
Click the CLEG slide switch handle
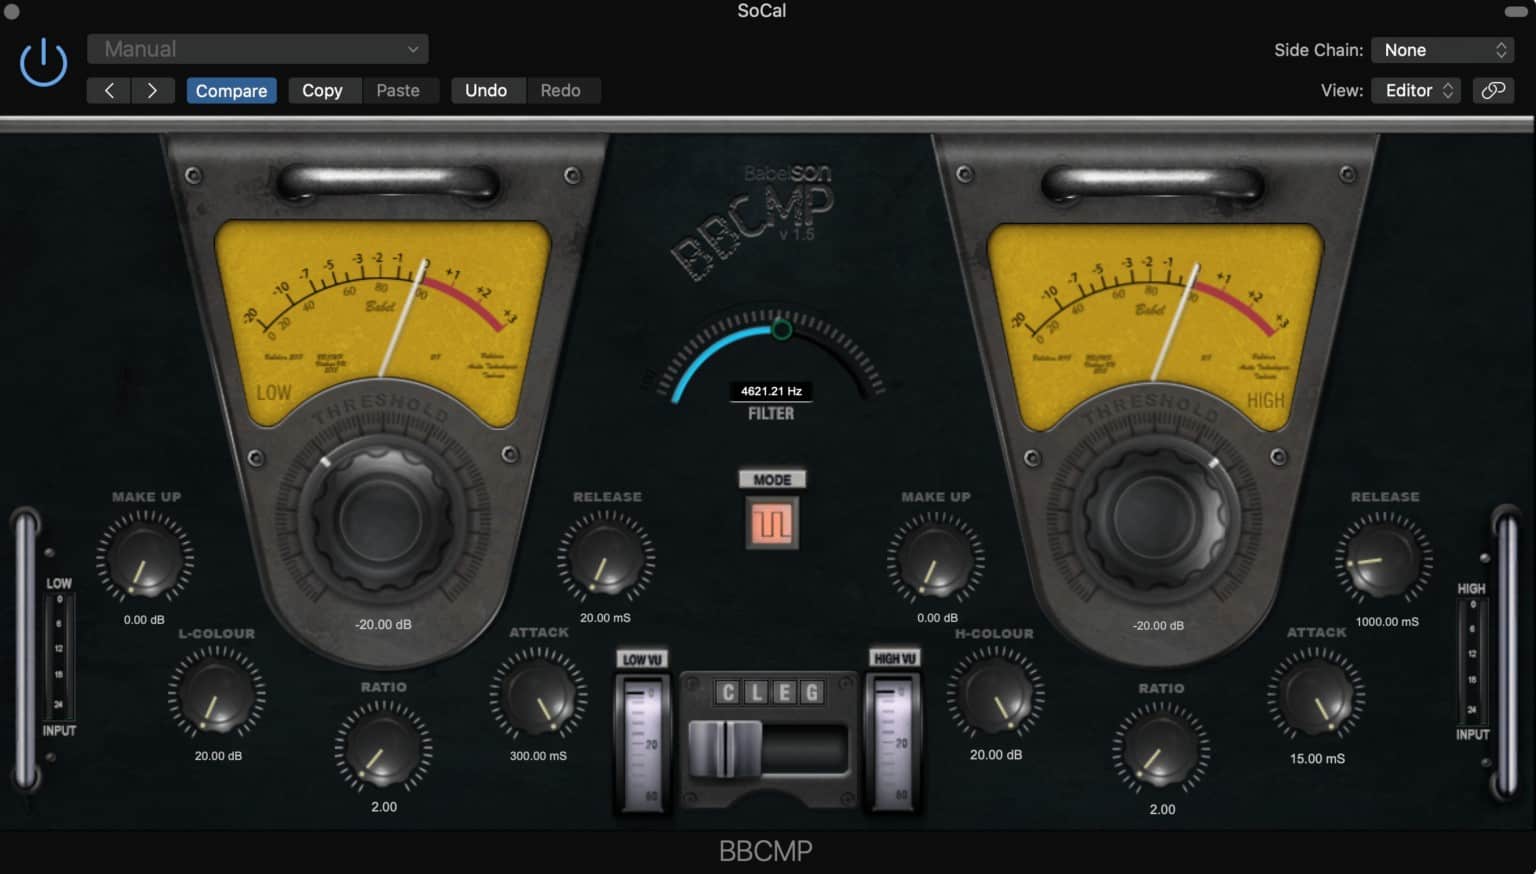coord(725,749)
